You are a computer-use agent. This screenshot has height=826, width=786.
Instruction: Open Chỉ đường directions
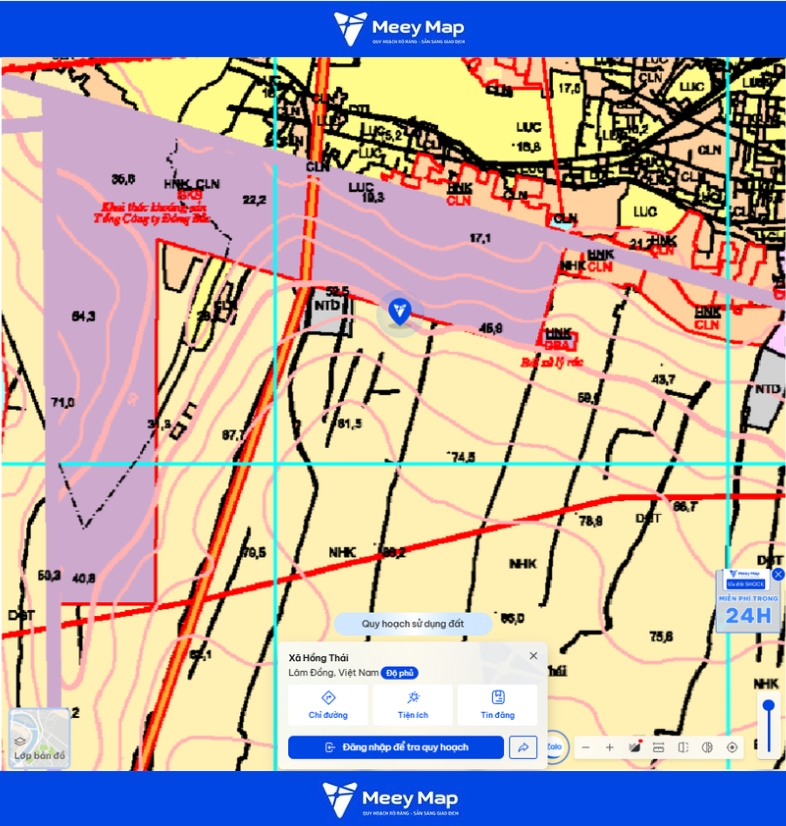328,705
